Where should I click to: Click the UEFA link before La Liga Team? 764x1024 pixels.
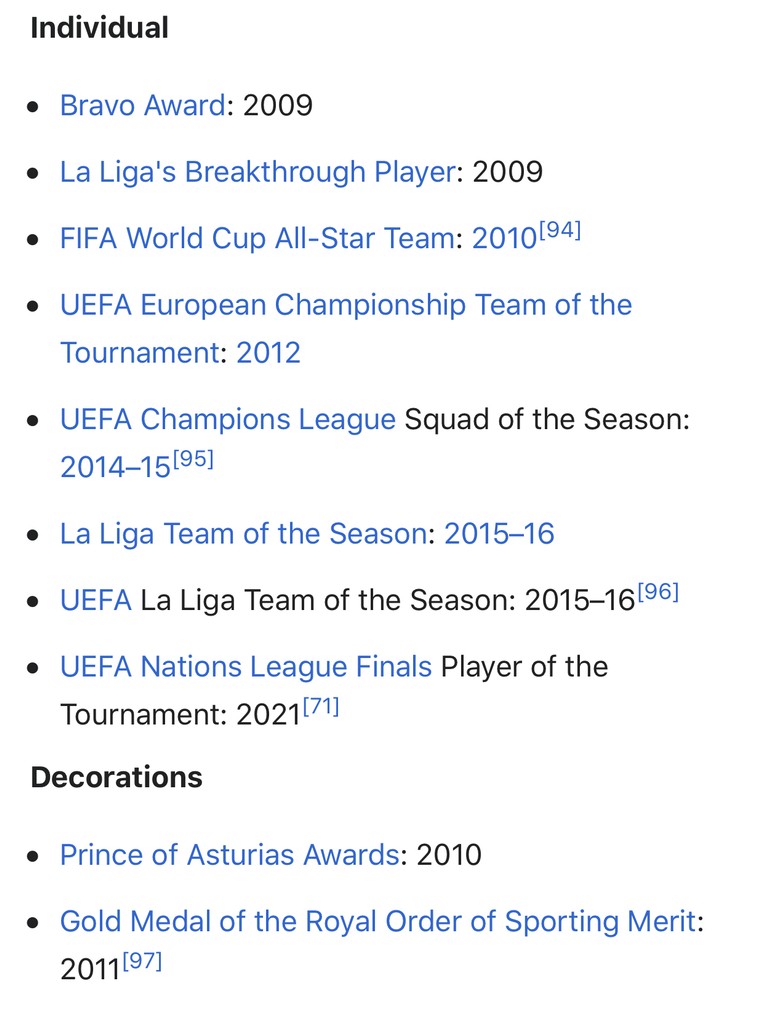click(x=95, y=600)
